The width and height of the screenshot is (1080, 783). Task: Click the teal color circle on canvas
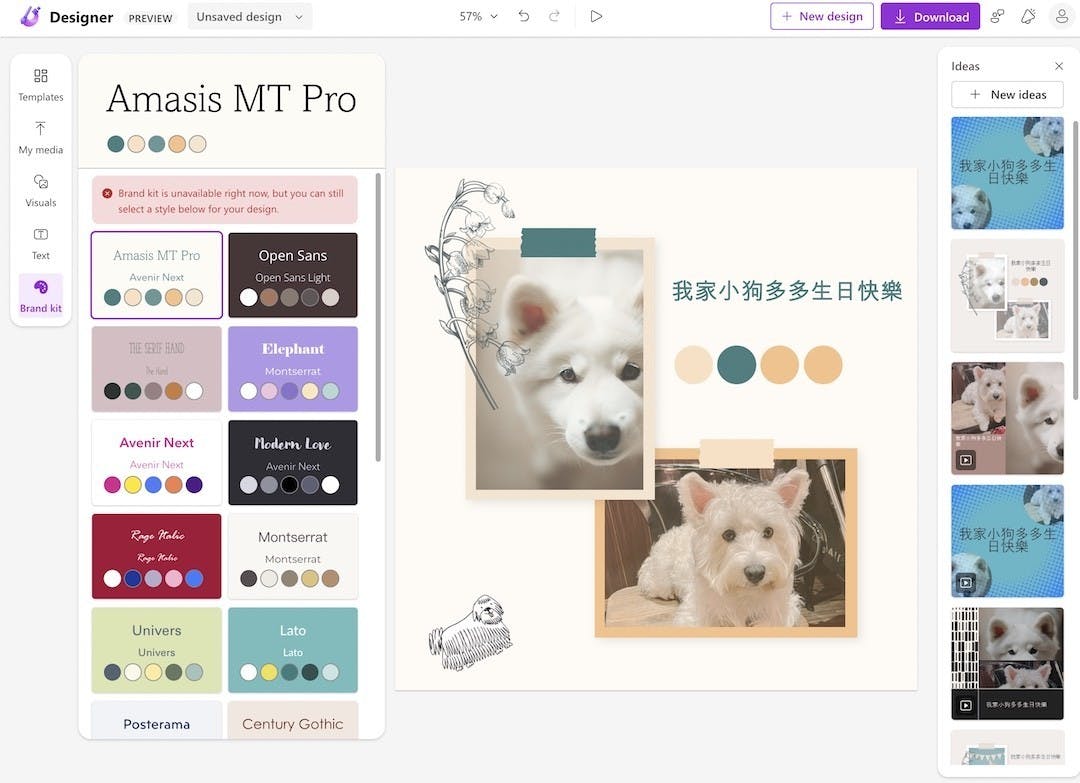(736, 365)
